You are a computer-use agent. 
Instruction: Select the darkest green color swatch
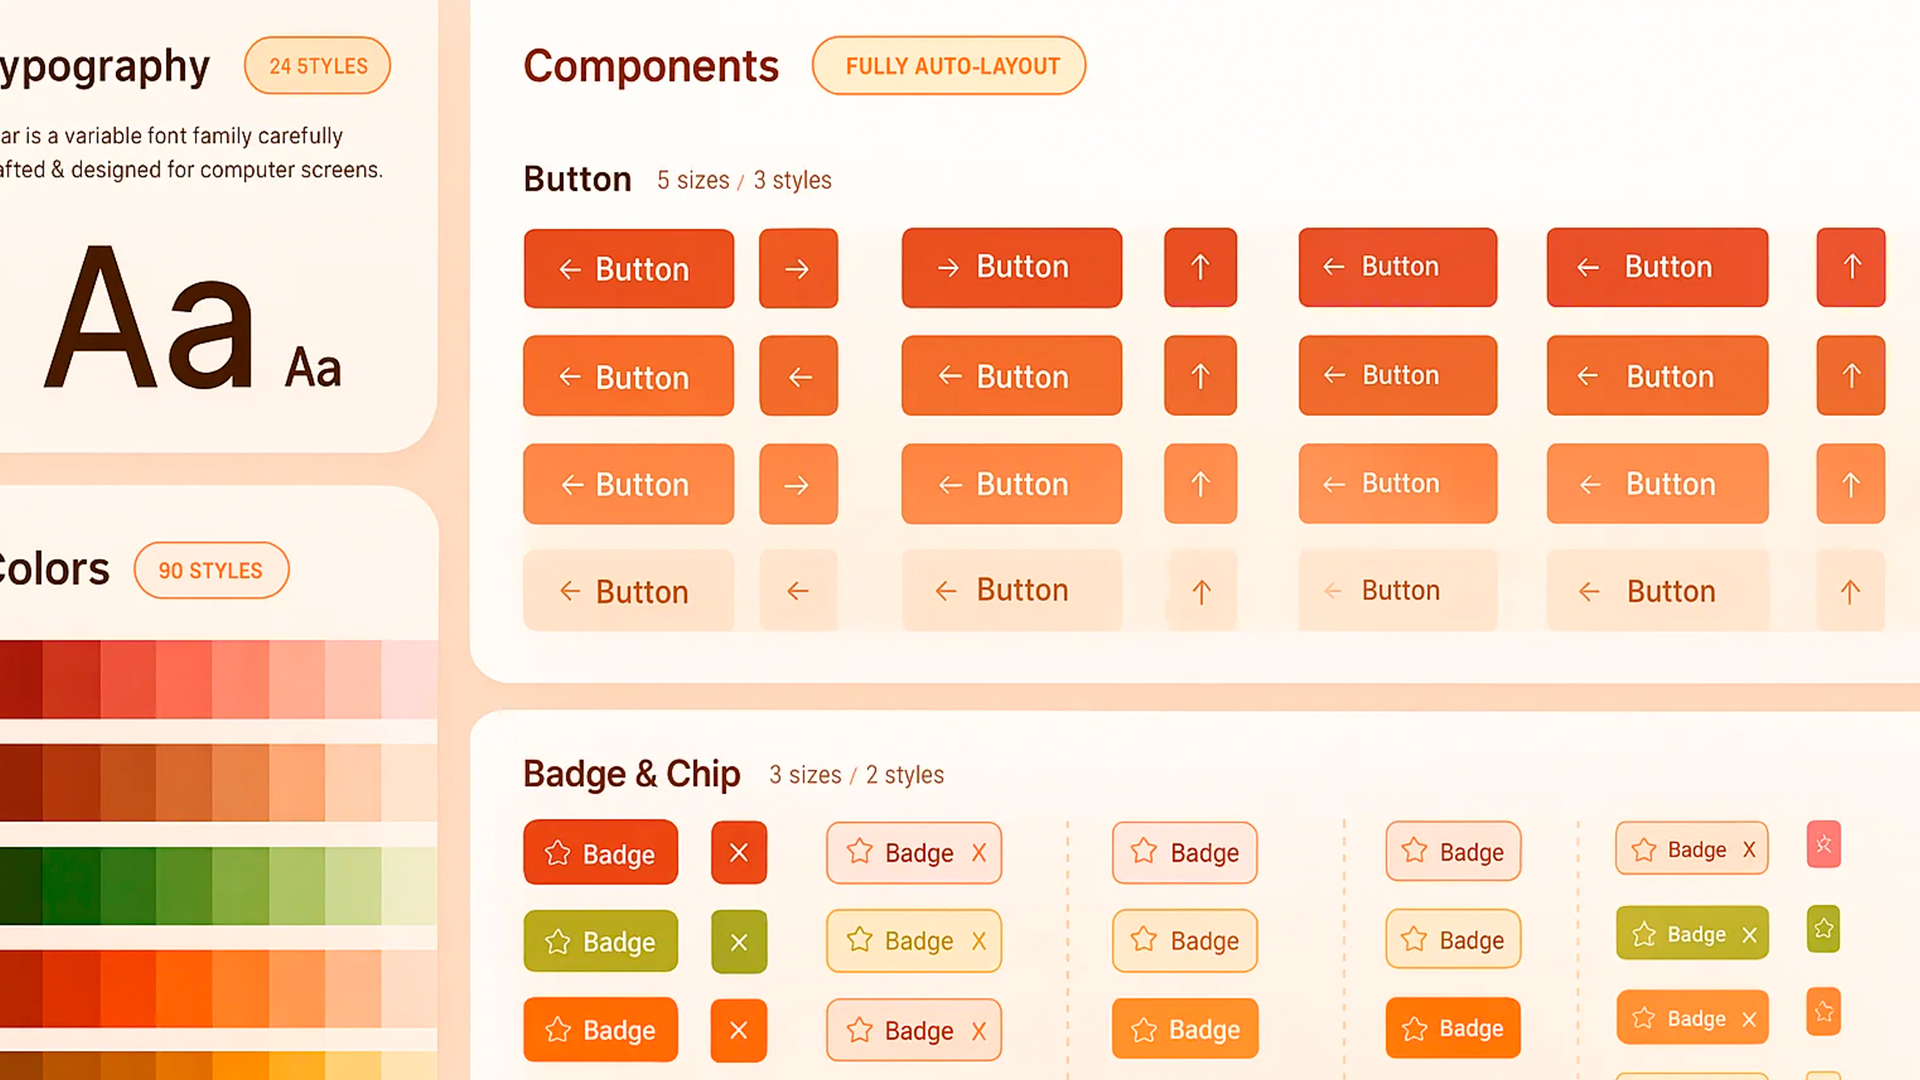(x=20, y=886)
